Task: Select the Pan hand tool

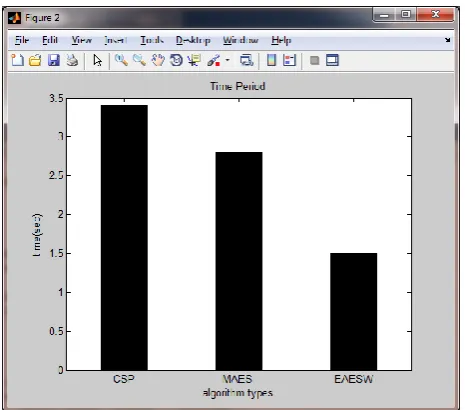Action: click(x=158, y=60)
